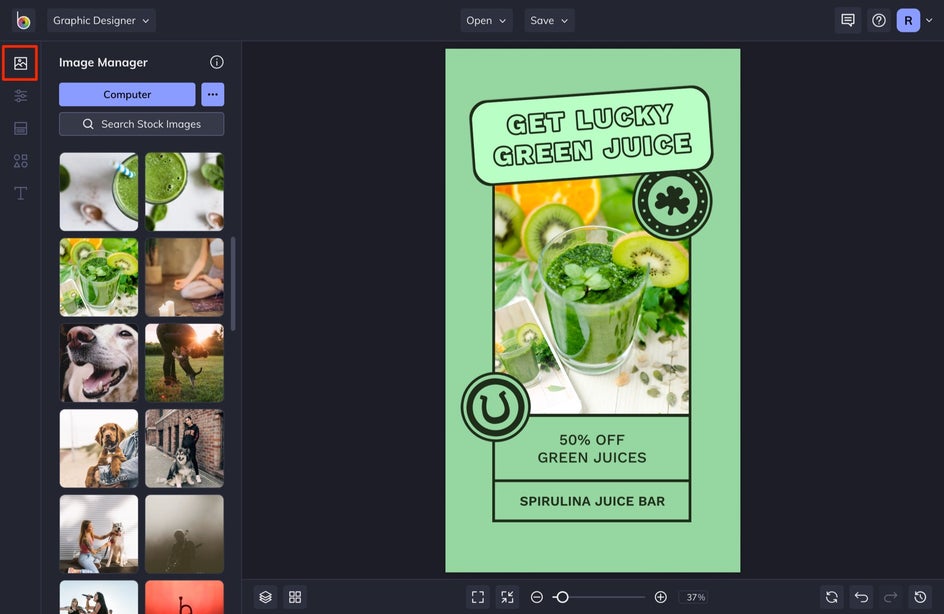Click the zoom slider handle
The image size is (944, 614).
pos(562,597)
